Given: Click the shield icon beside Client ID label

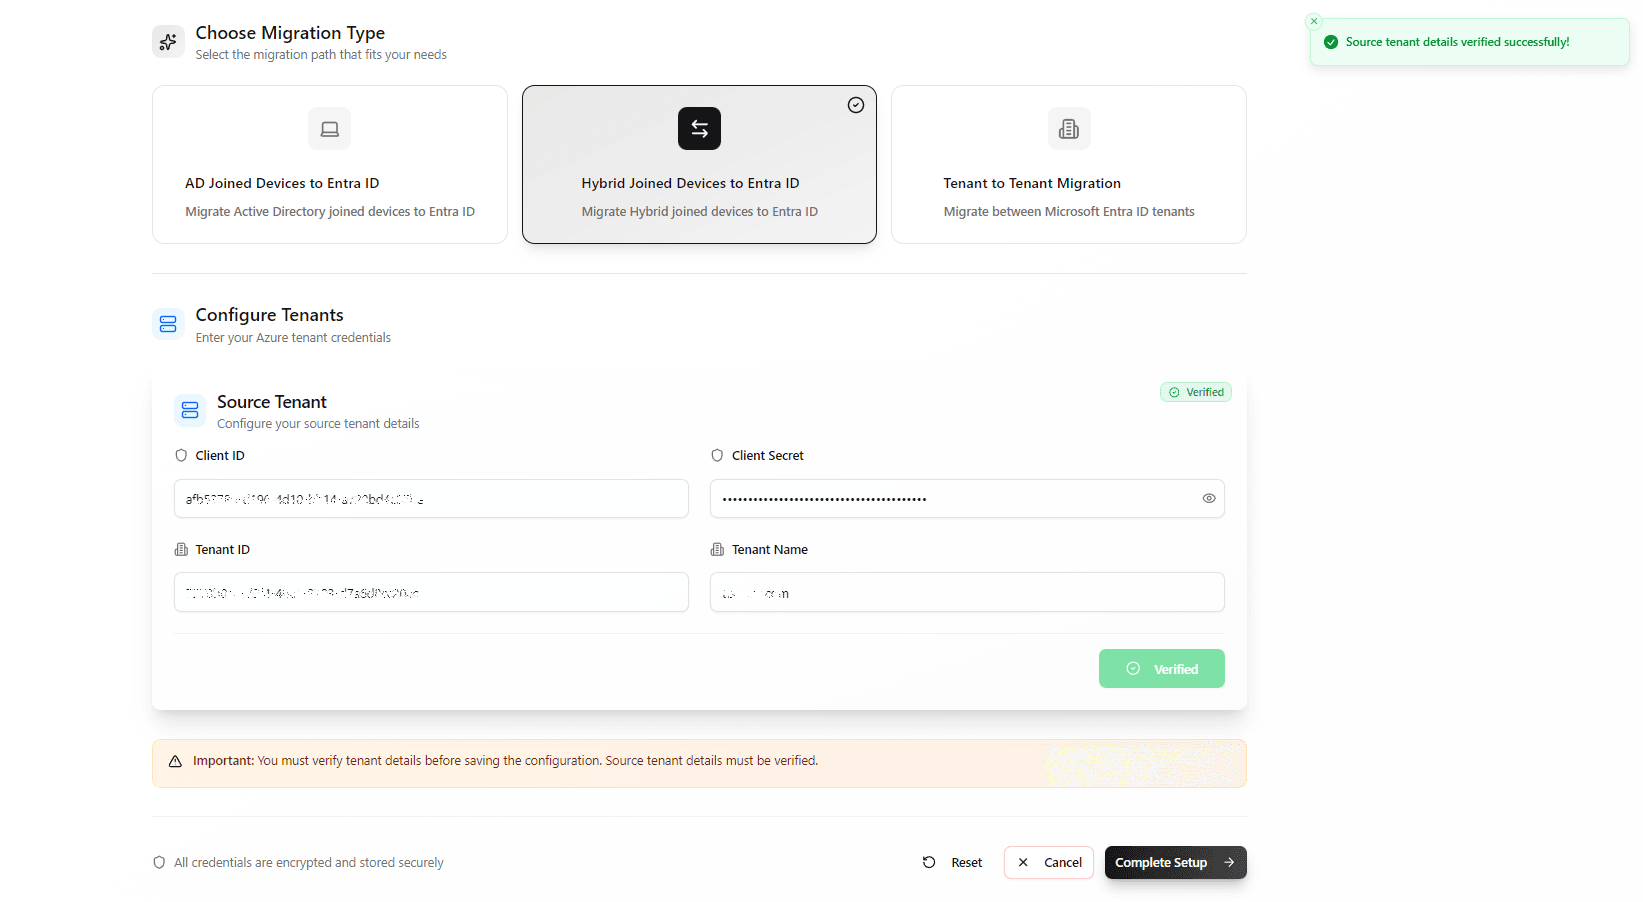Looking at the screenshot, I should coord(181,455).
